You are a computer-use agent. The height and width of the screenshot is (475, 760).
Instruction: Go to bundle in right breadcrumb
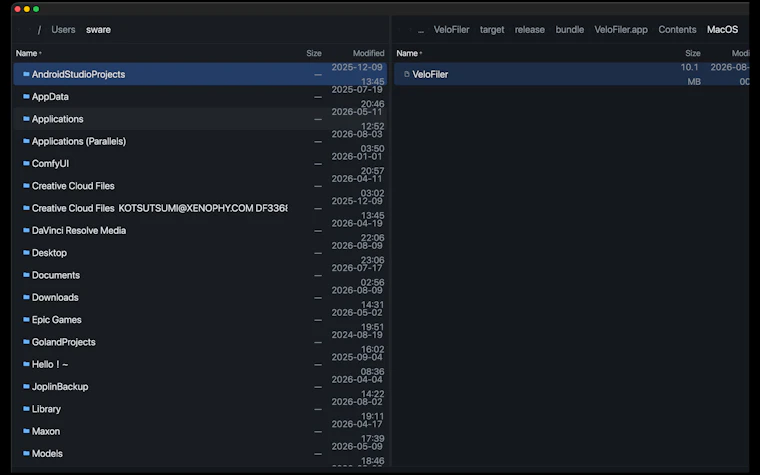570,30
